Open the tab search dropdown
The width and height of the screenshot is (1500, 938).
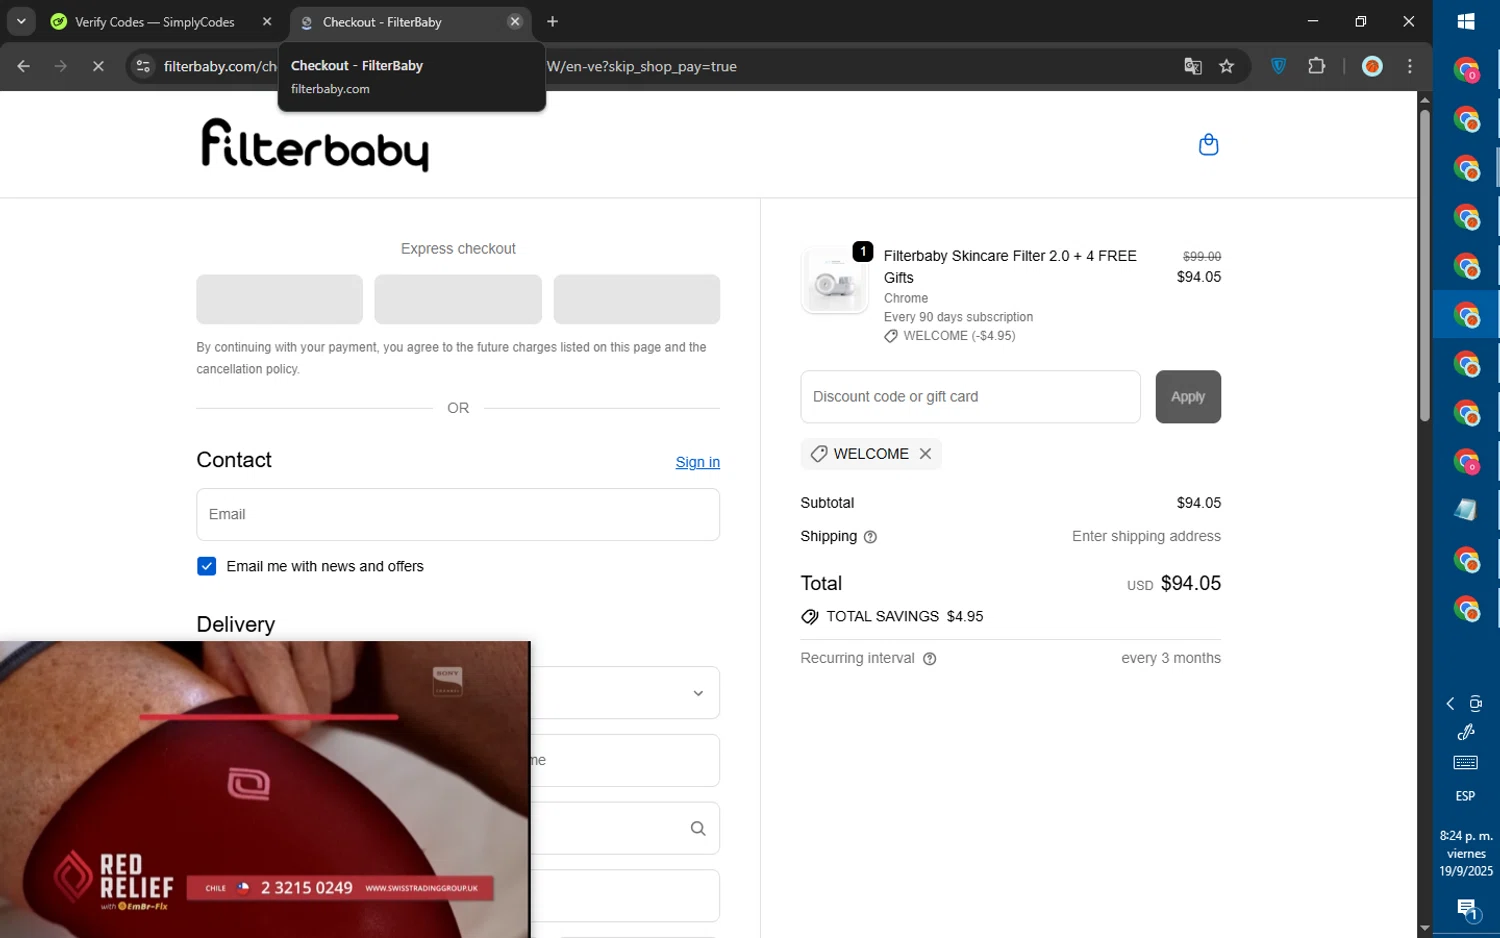[x=21, y=22]
